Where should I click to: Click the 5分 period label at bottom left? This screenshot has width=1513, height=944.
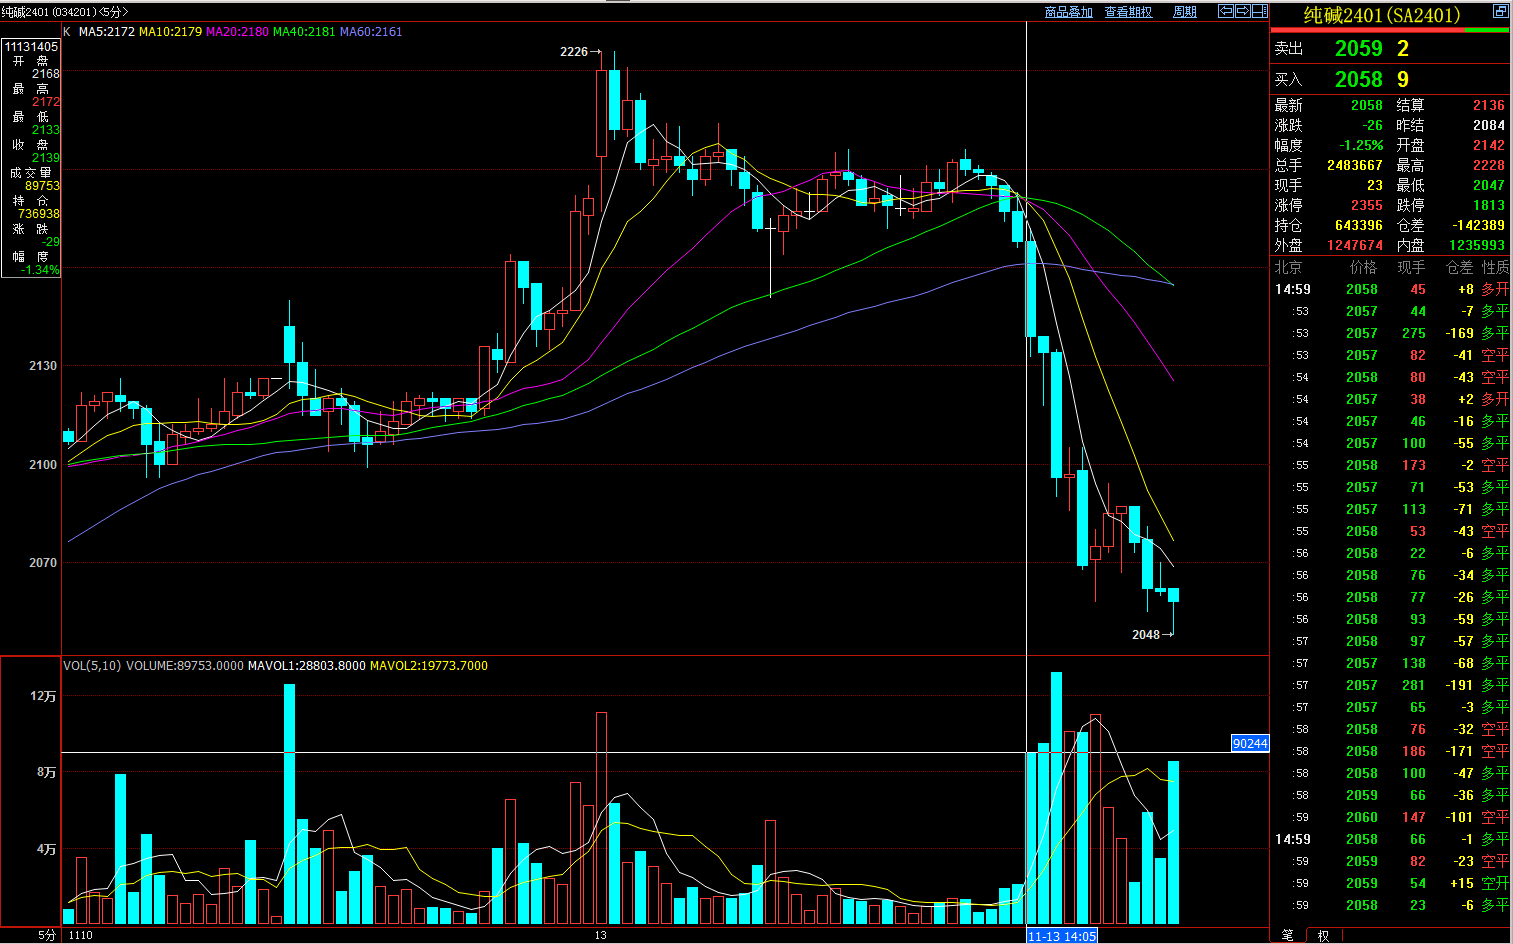(x=47, y=935)
